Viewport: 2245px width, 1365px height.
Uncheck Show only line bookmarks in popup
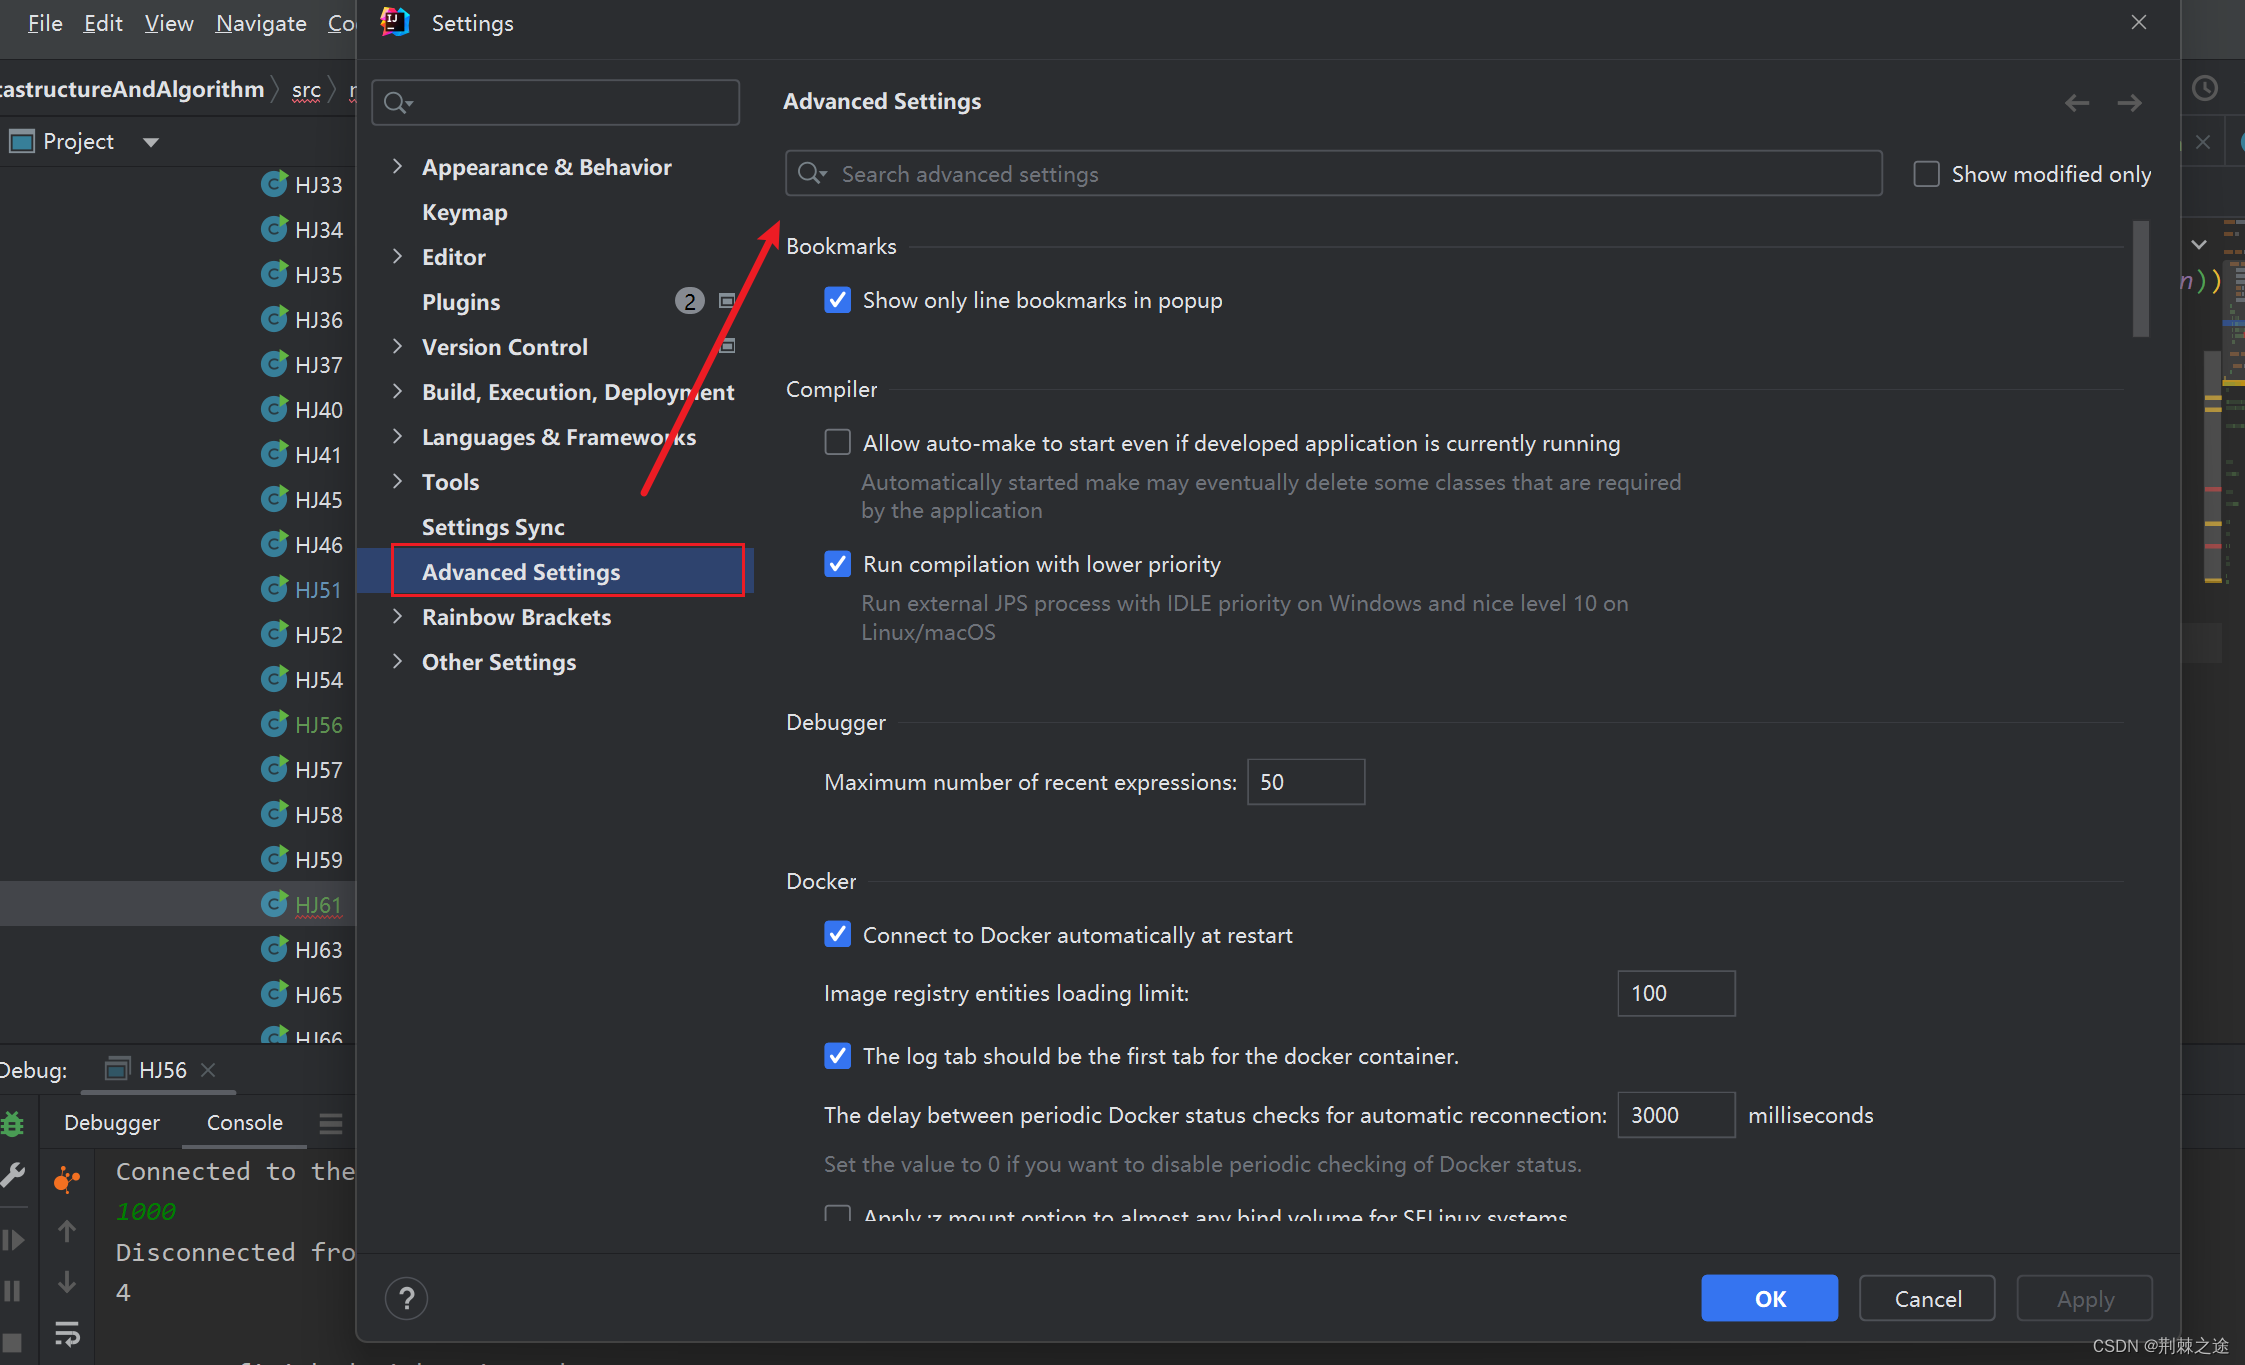click(x=838, y=300)
